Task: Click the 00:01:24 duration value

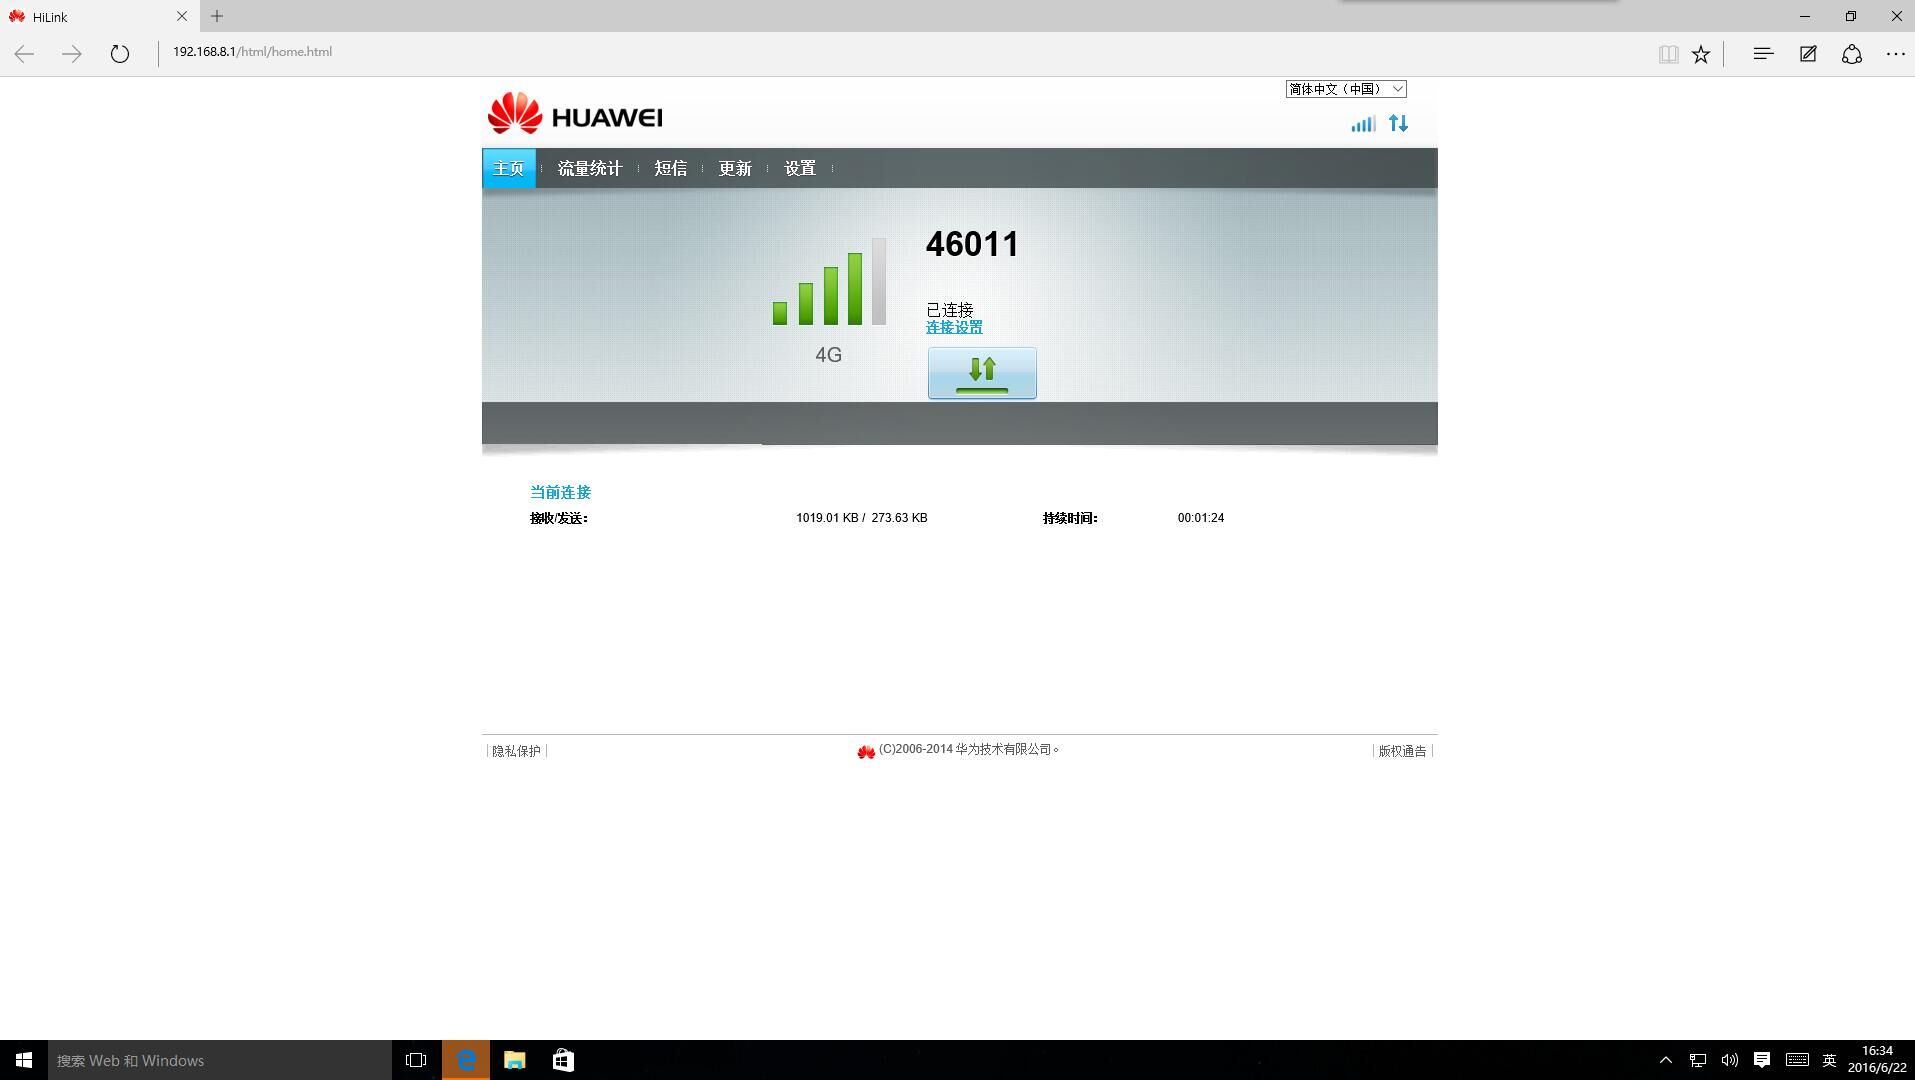Action: click(1201, 518)
